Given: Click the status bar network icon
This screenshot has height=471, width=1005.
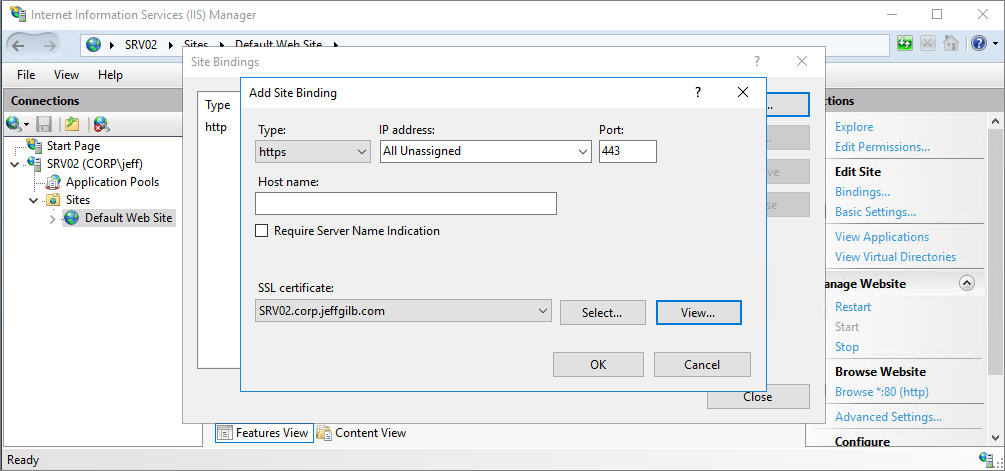Looking at the screenshot, I should tap(986, 459).
